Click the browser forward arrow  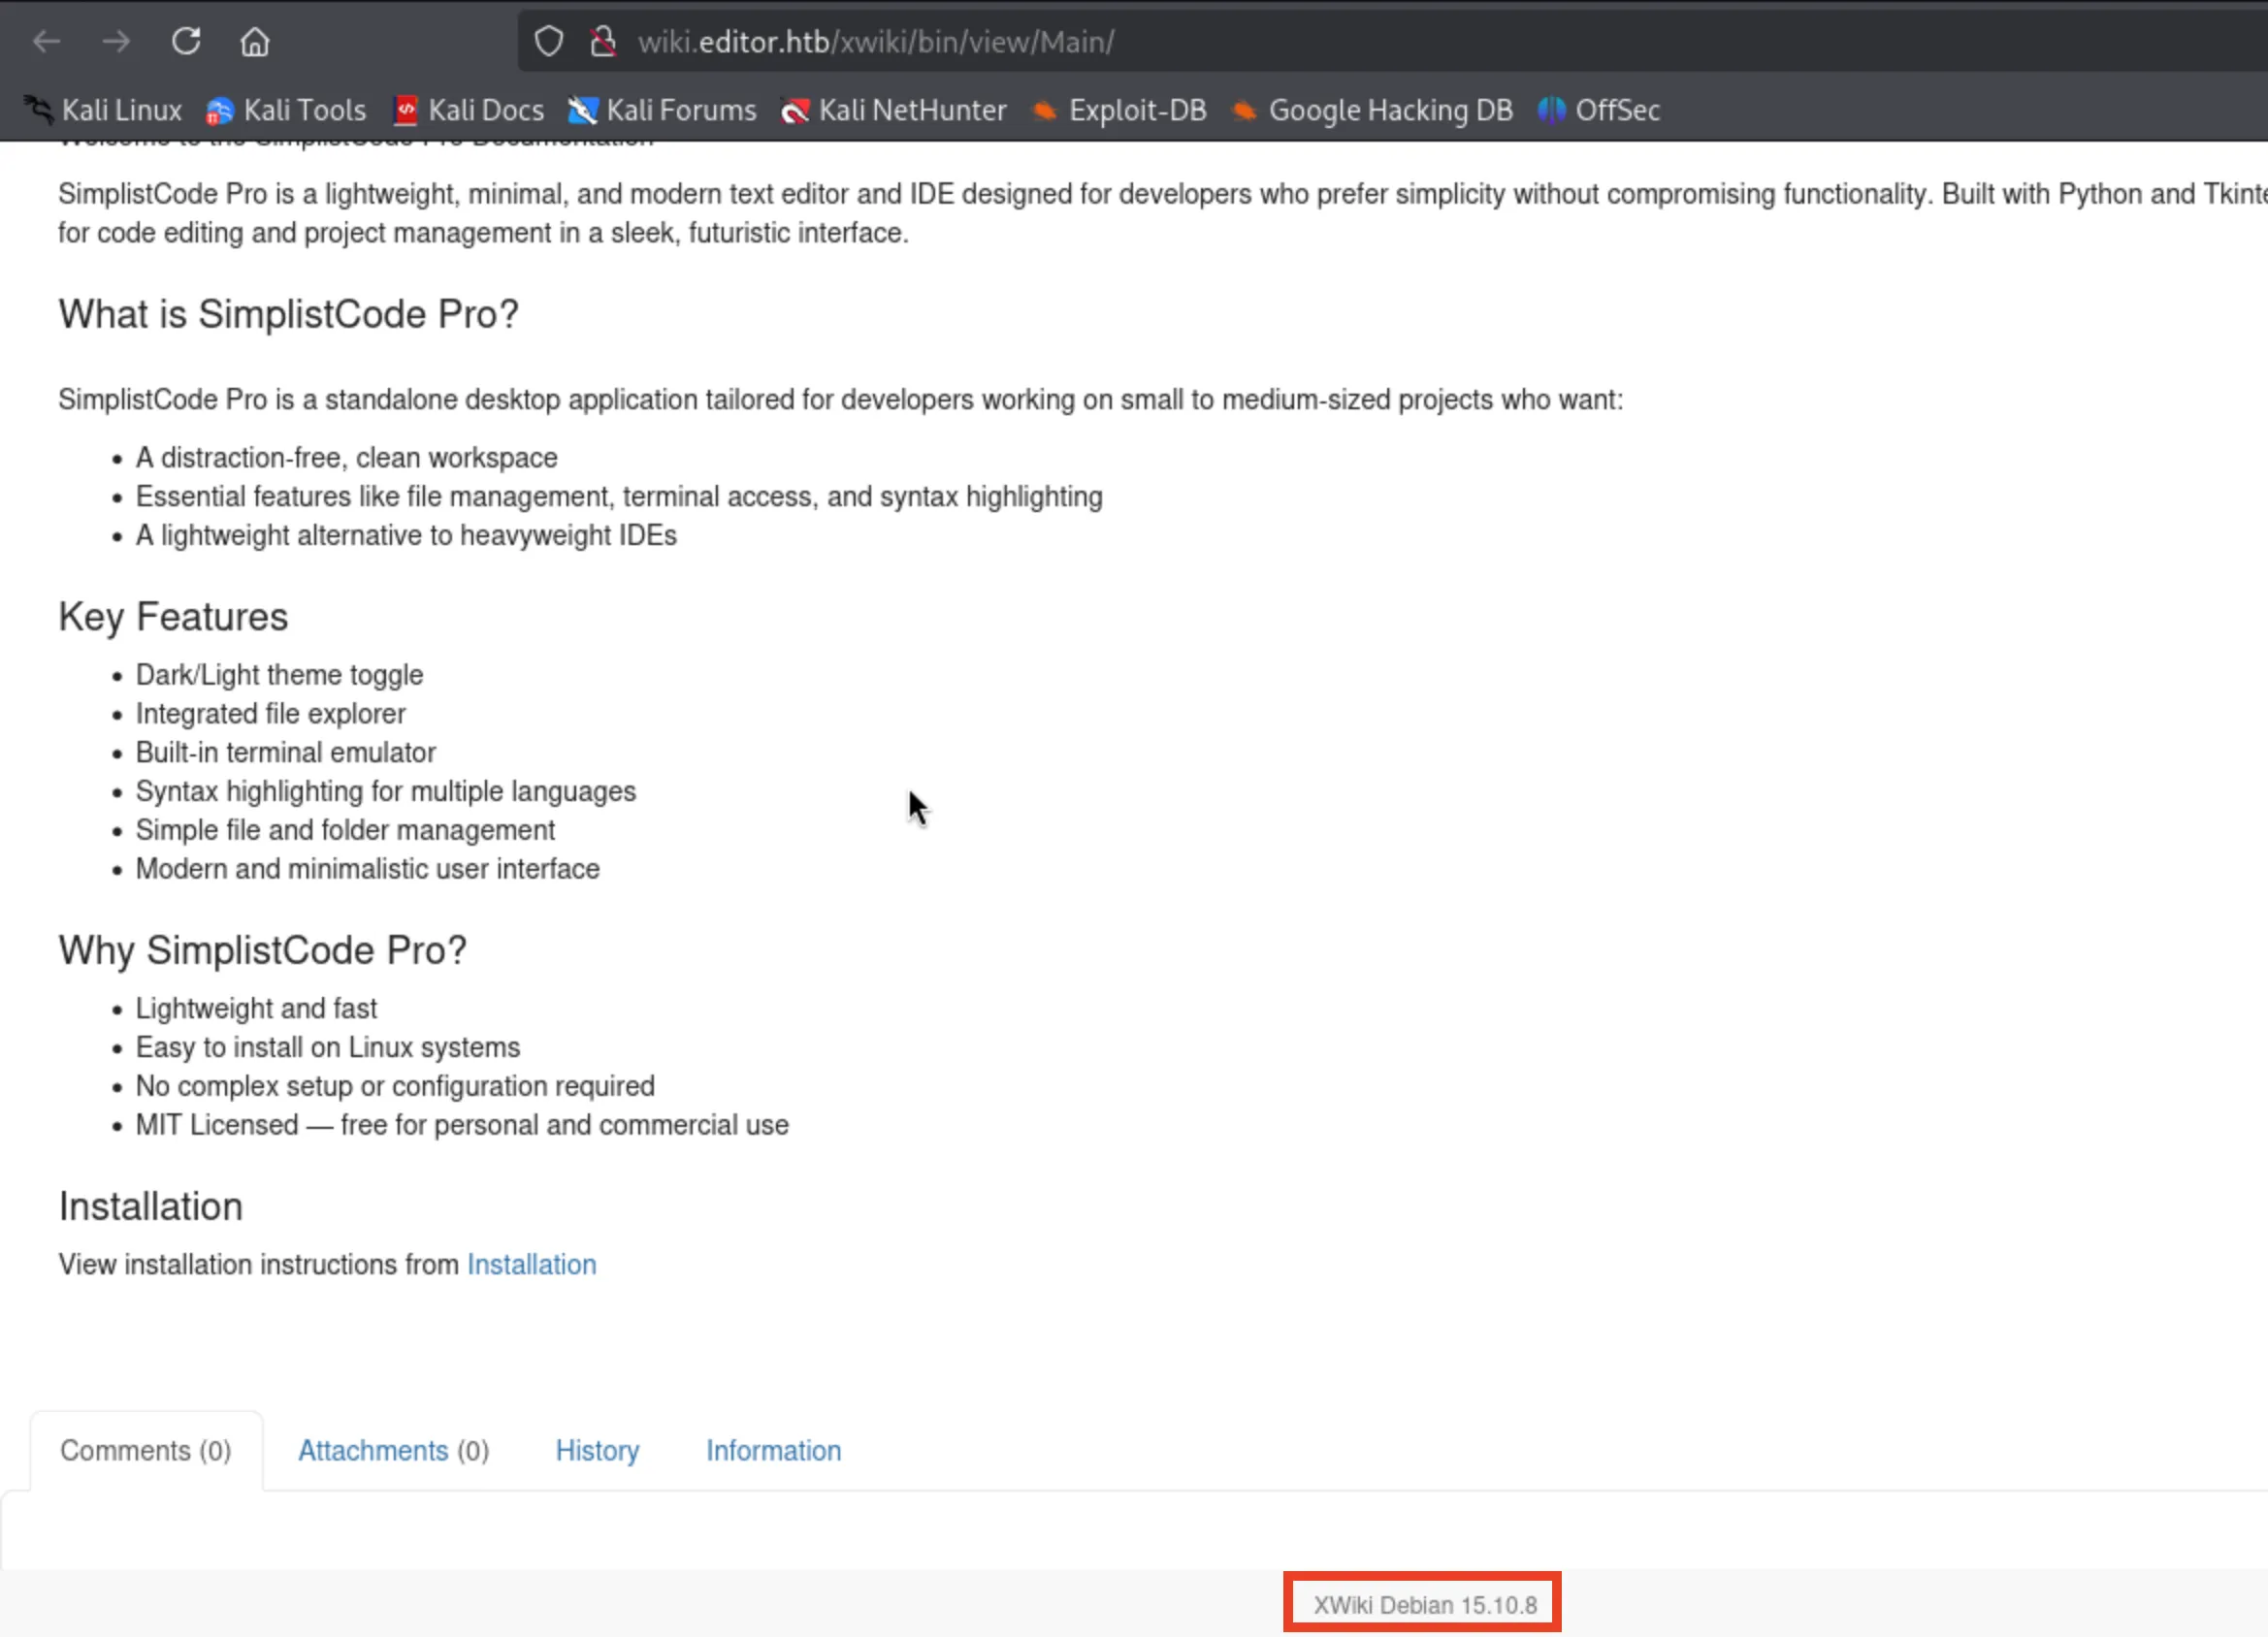tap(116, 42)
